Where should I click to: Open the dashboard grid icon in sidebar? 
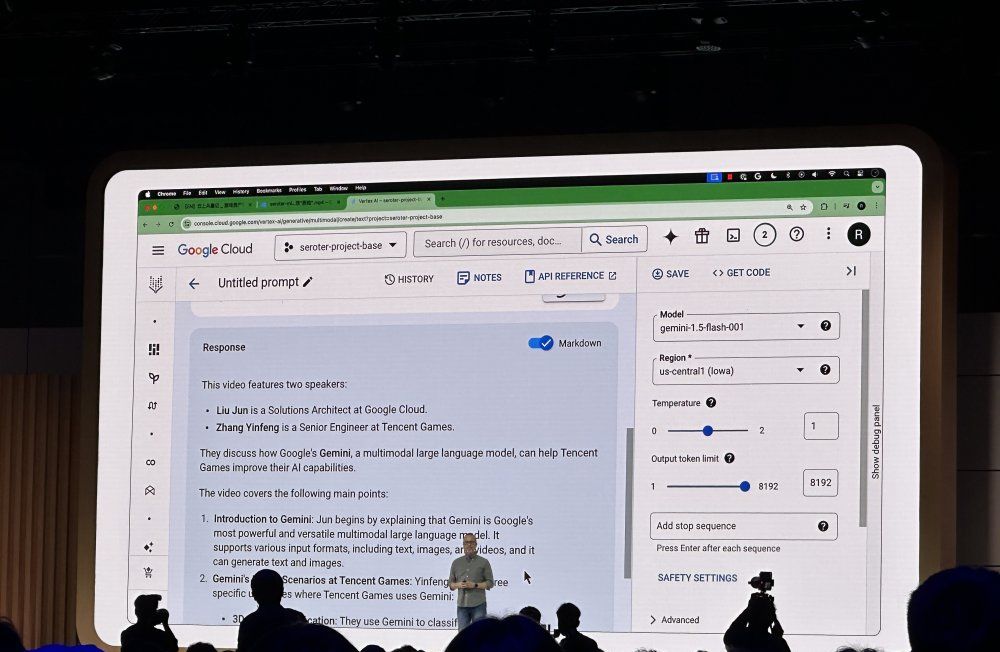[154, 349]
